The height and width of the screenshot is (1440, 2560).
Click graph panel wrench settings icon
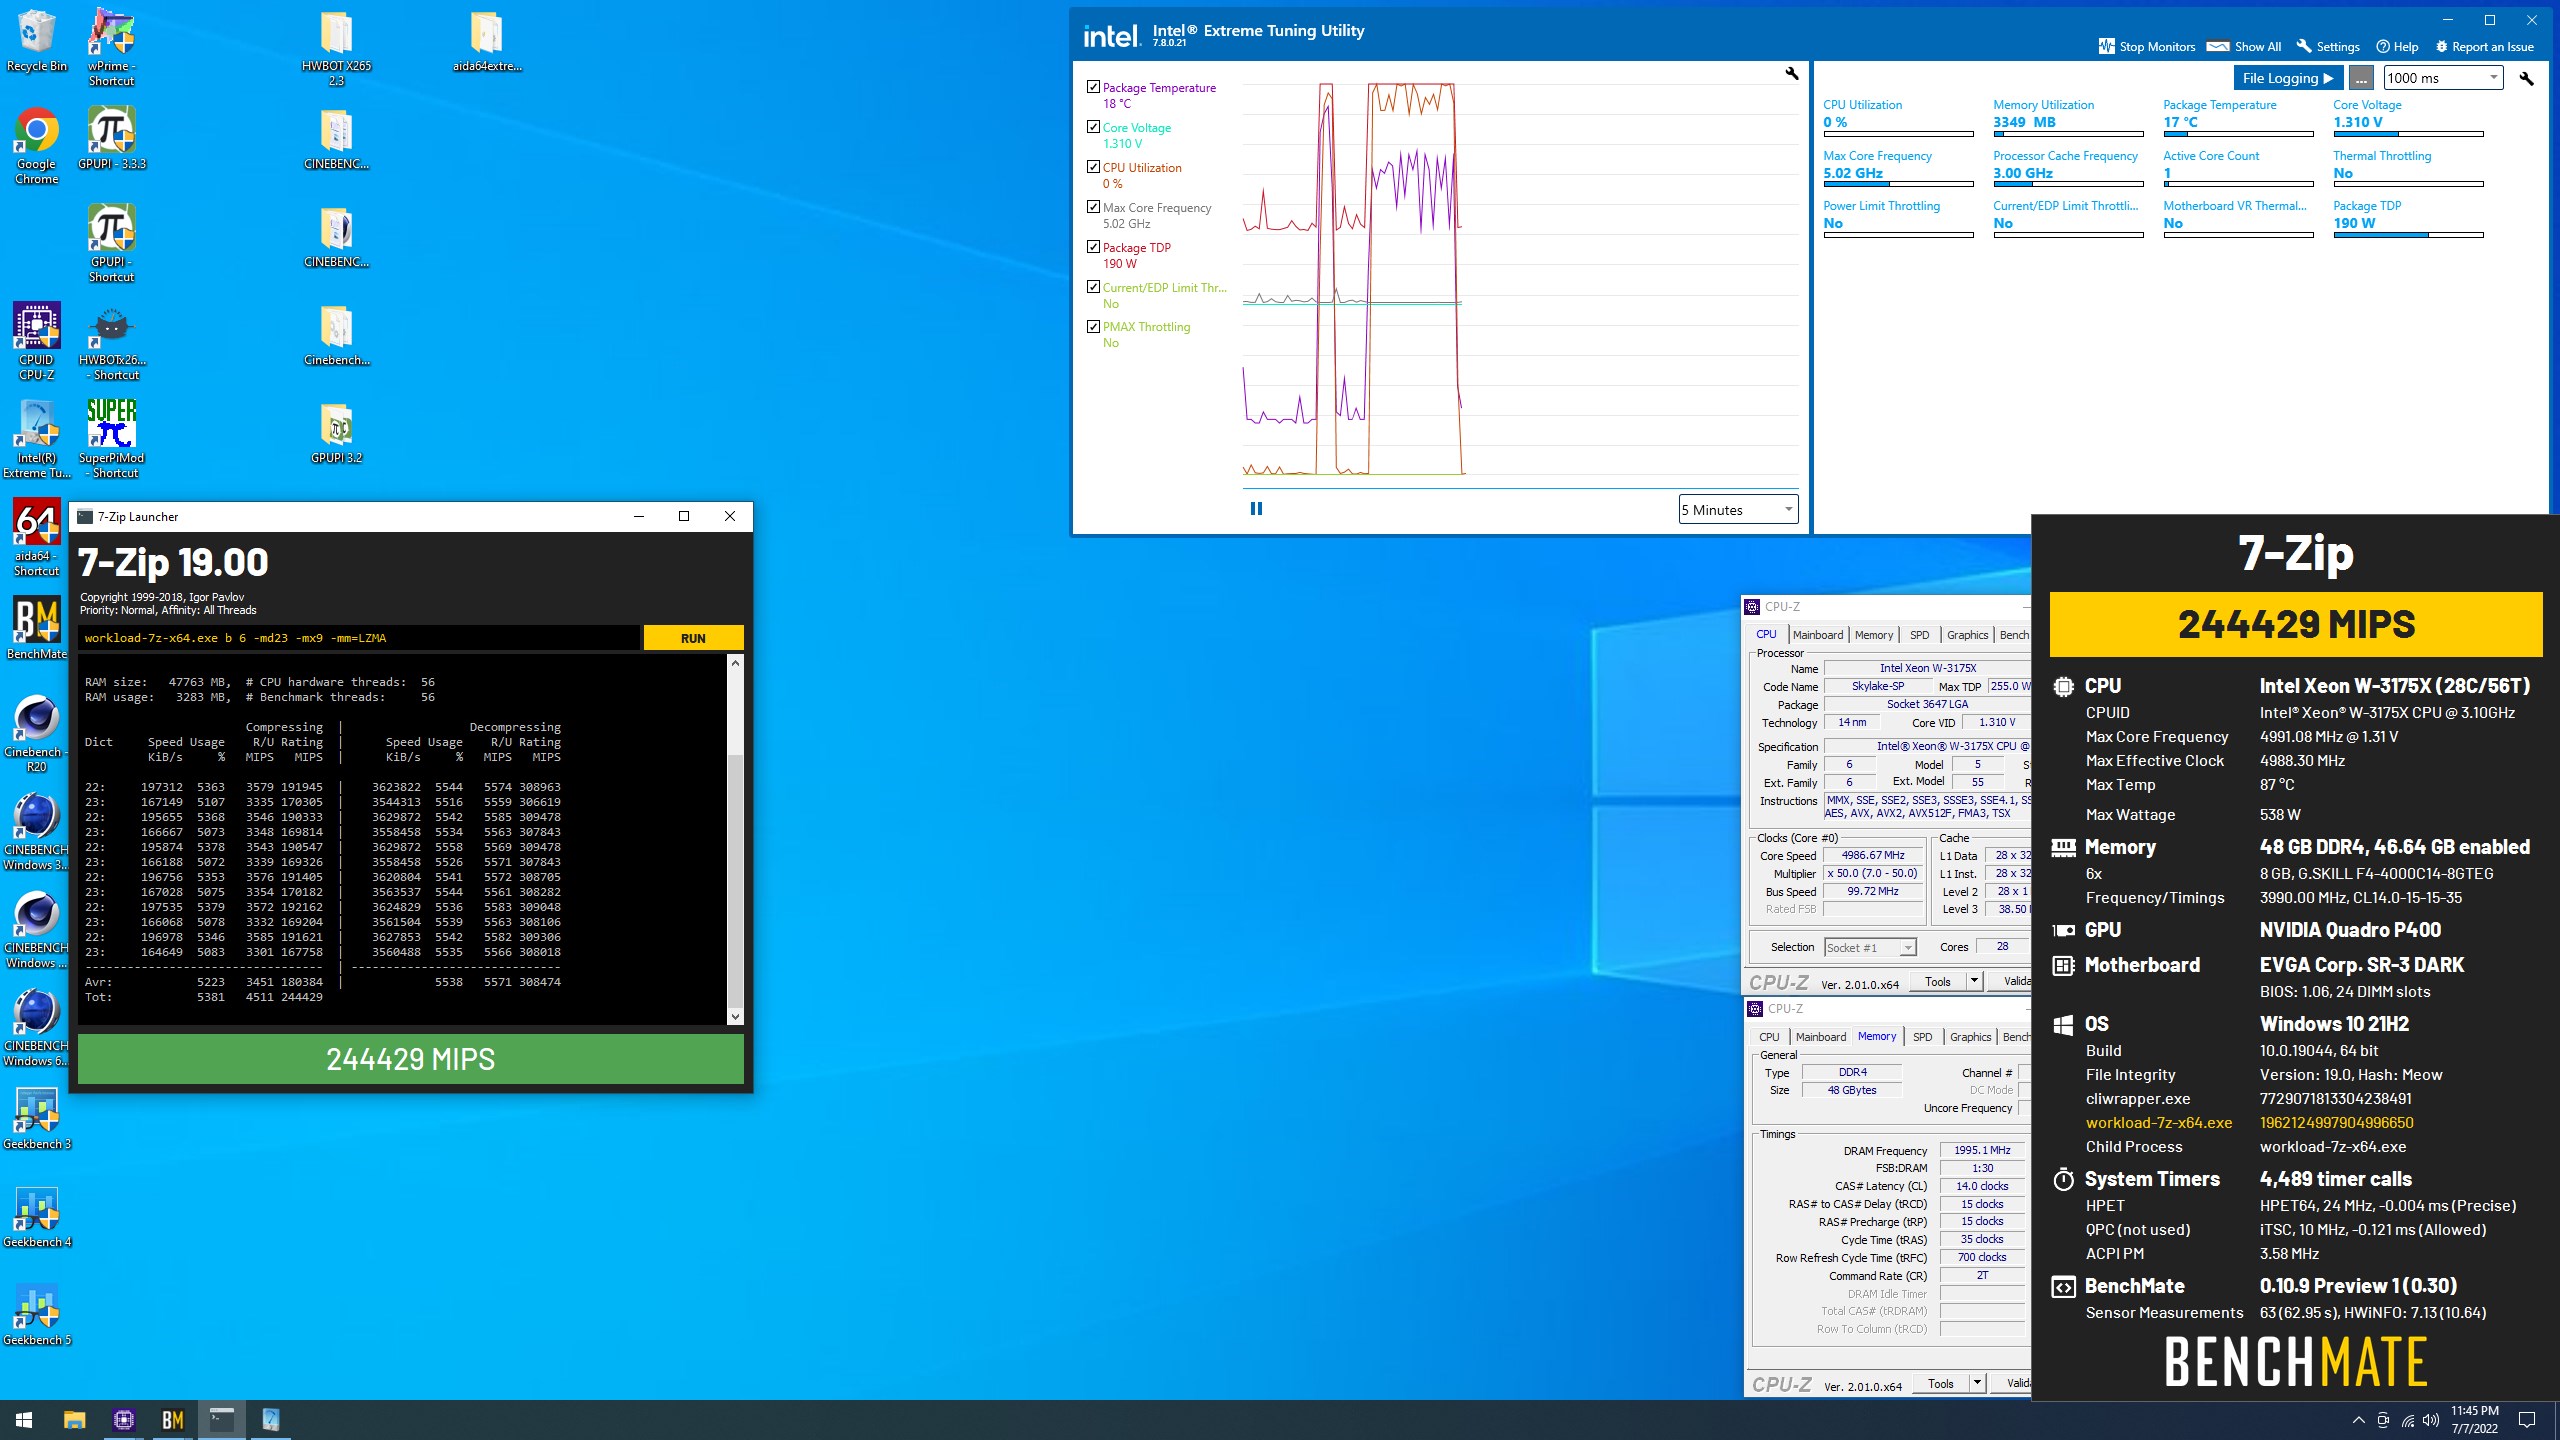pos(1792,73)
